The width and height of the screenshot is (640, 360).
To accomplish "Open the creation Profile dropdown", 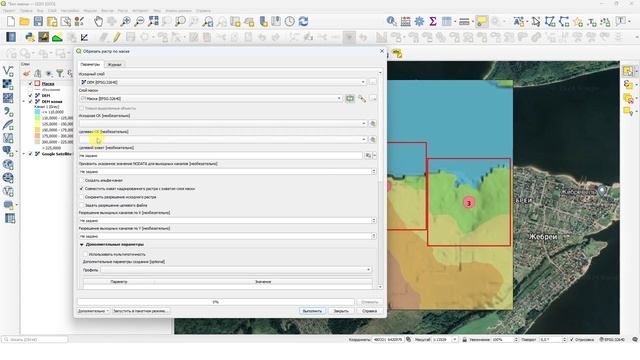I will point(236,270).
